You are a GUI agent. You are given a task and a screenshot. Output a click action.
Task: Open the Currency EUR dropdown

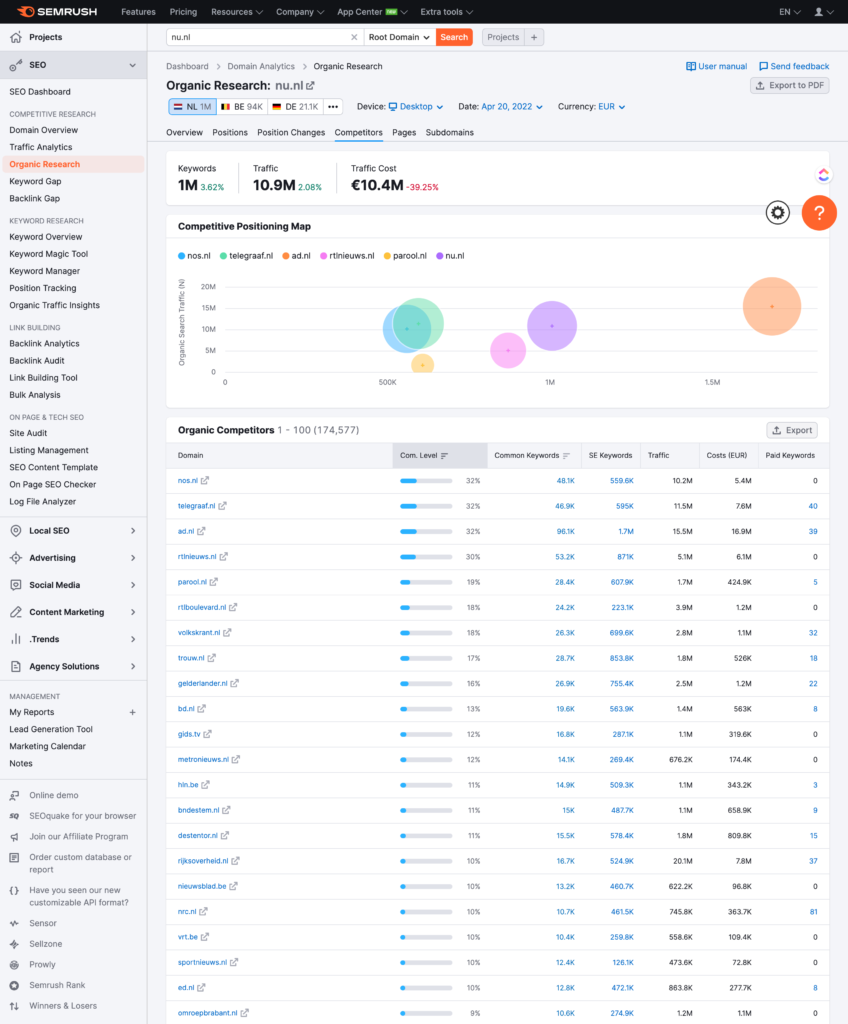[612, 106]
